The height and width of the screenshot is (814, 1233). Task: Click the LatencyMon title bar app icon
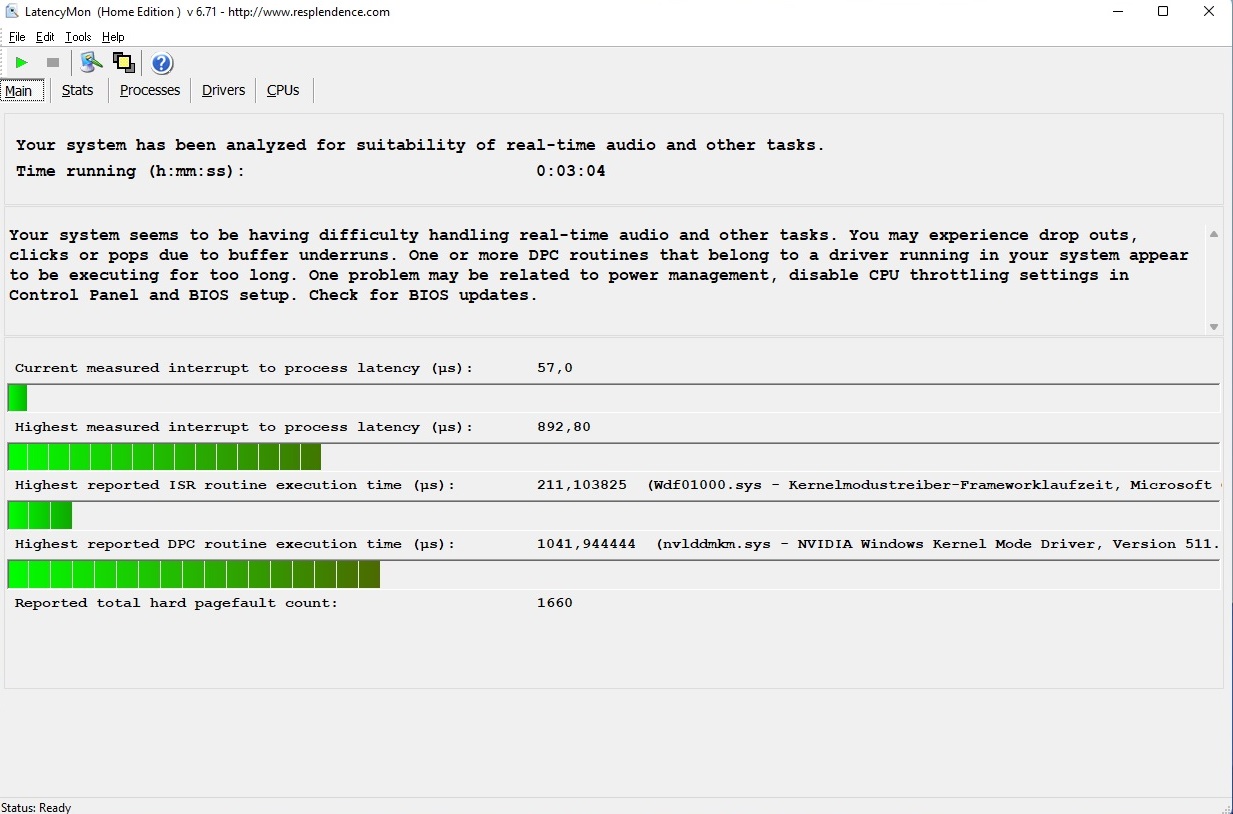(x=12, y=12)
